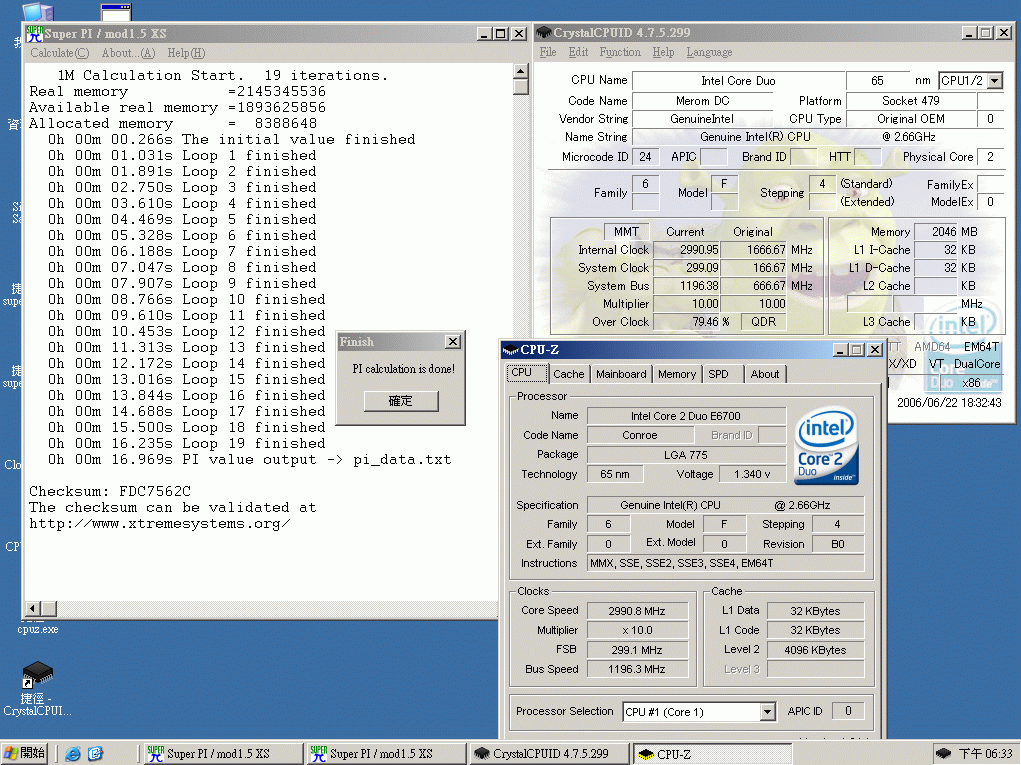Switch to CrystalCPUID taskbar button
The image size is (1021, 765).
pos(549,753)
